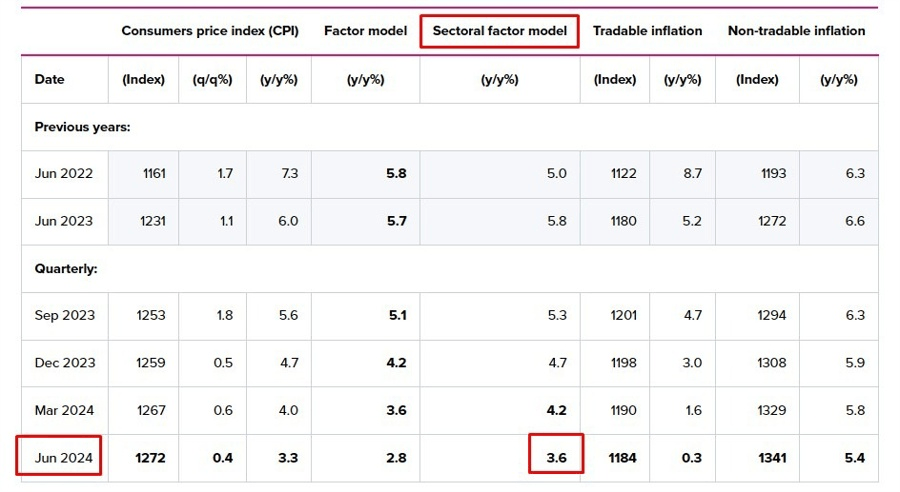Select the Jun 2024 date cell

(x=63, y=458)
